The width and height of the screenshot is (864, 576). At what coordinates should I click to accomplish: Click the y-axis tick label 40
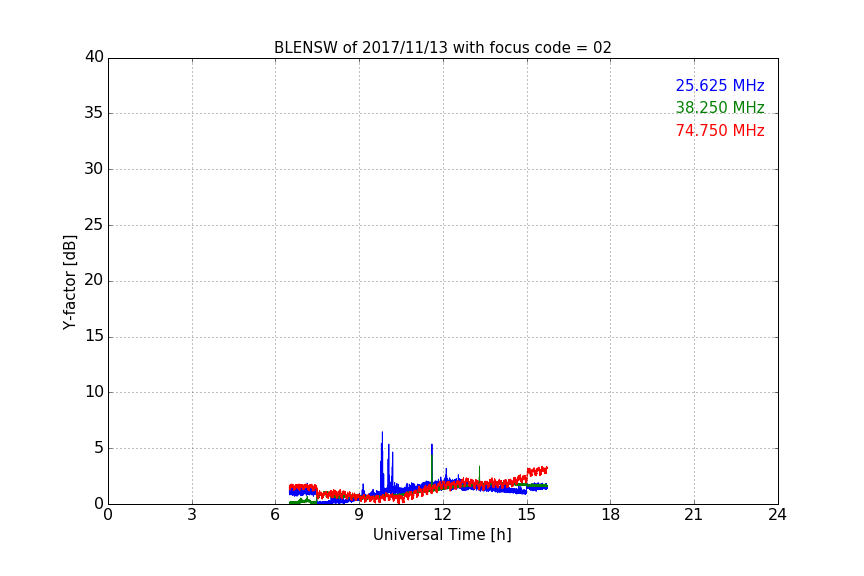94,57
